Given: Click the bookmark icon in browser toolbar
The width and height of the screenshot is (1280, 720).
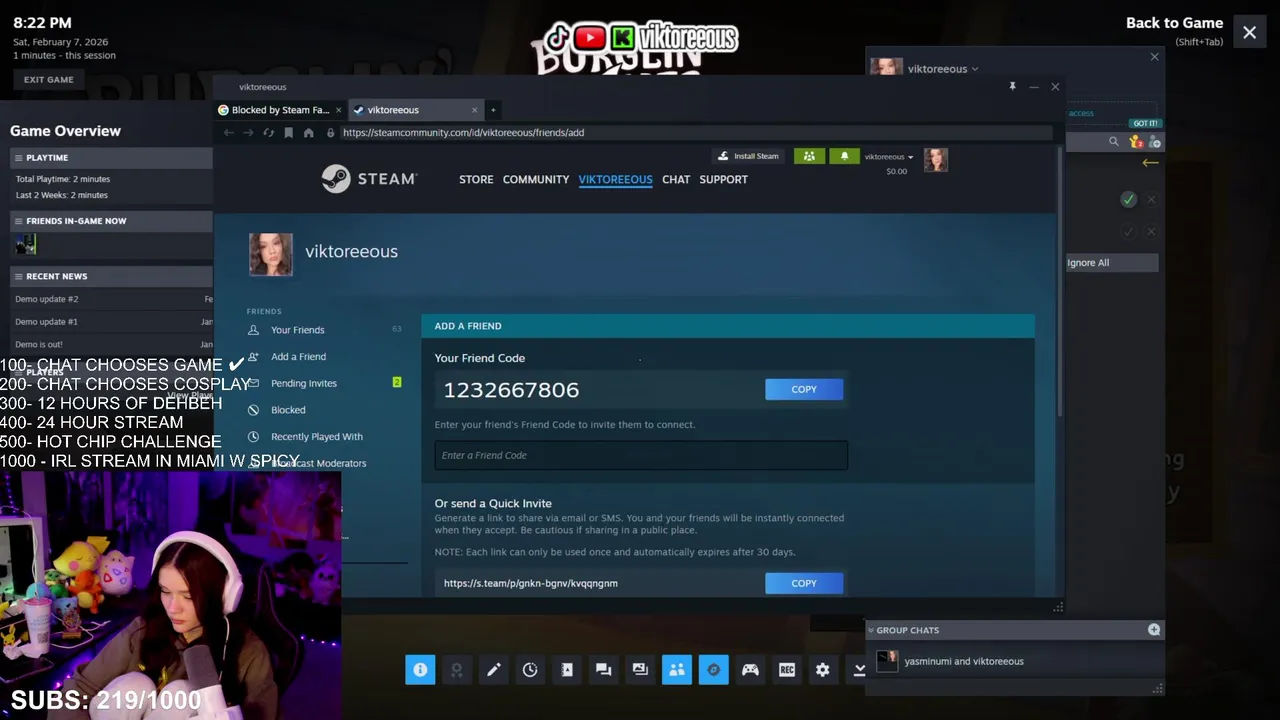Looking at the screenshot, I should (288, 132).
